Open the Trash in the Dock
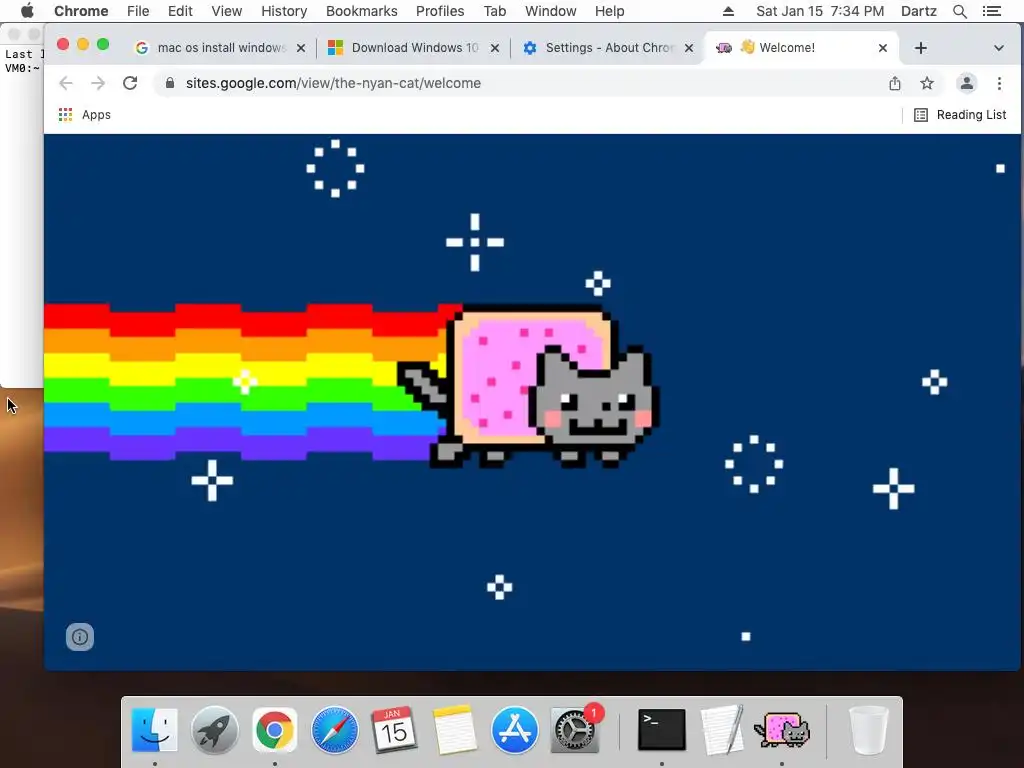Screen dimensions: 1024x768 (868, 730)
